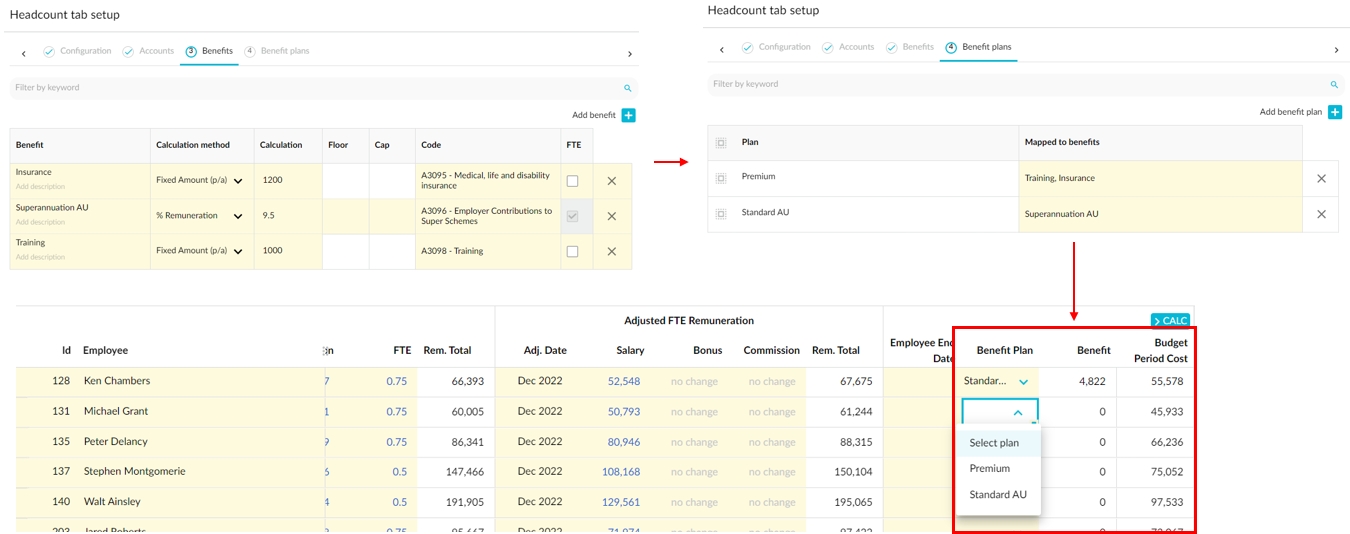The image size is (1350, 534).
Task: Choose Premium from the benefit plan list
Action: pos(989,468)
